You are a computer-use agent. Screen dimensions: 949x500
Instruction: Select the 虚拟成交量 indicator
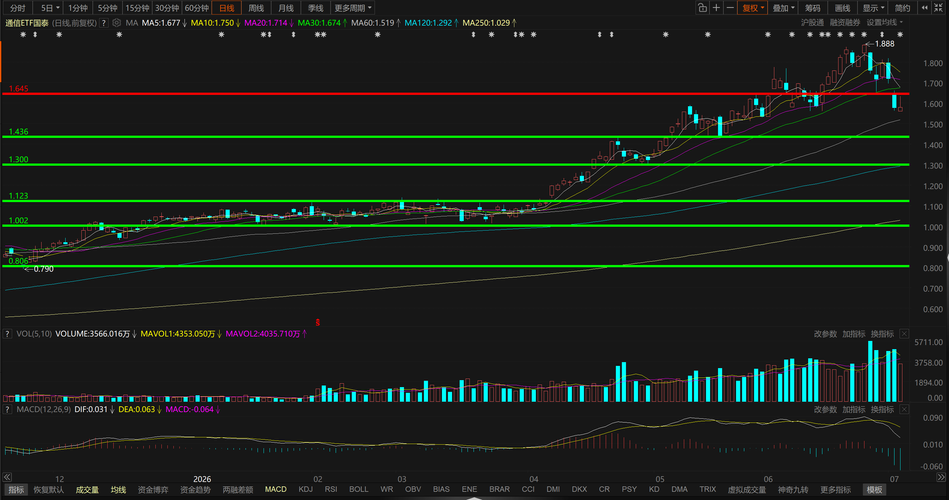pos(747,490)
